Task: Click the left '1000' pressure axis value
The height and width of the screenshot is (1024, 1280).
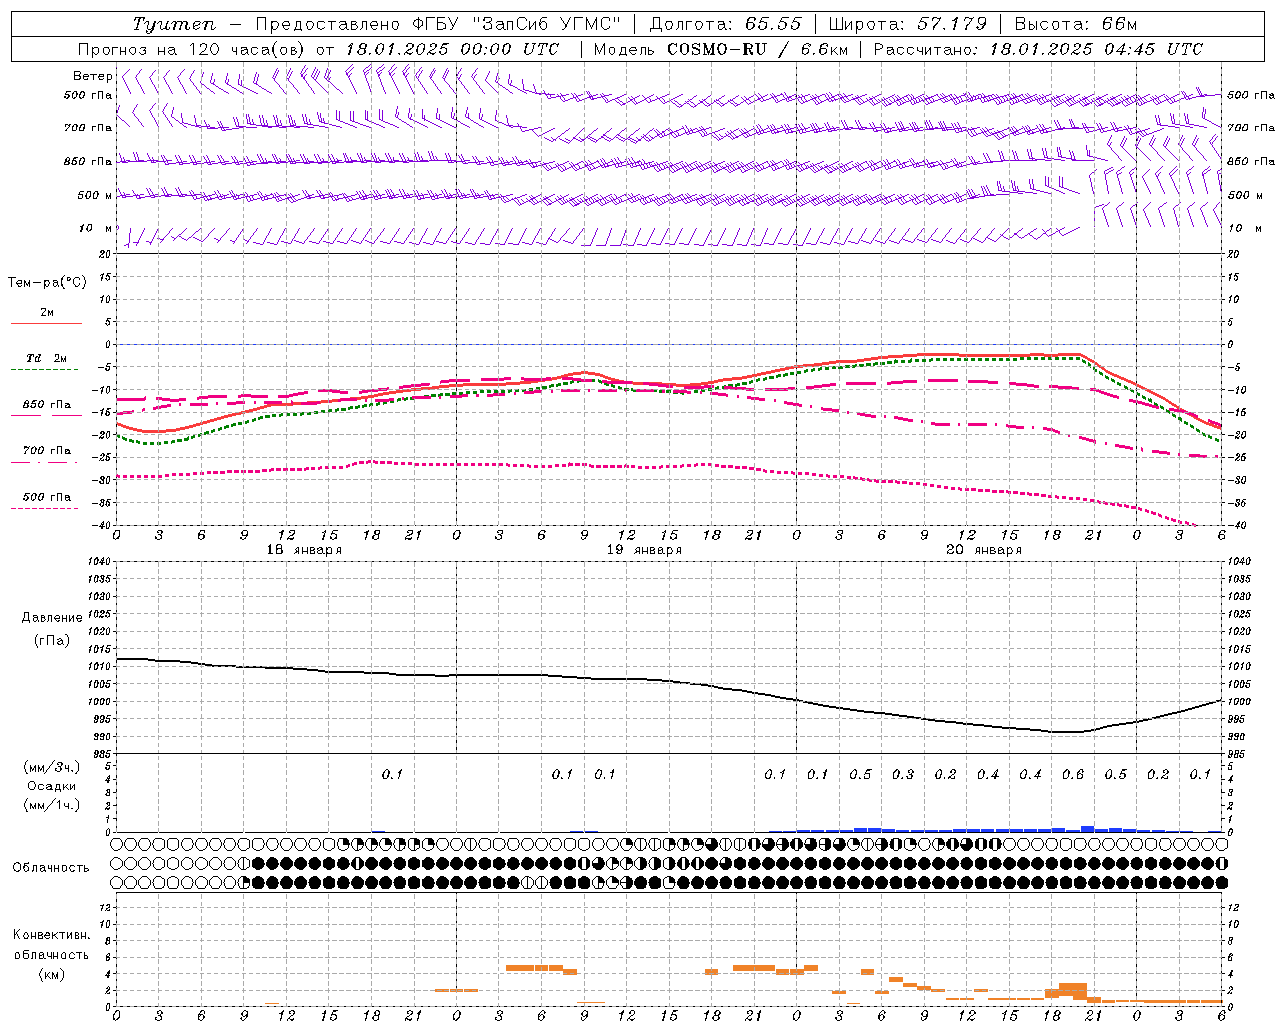Action: pos(101,702)
